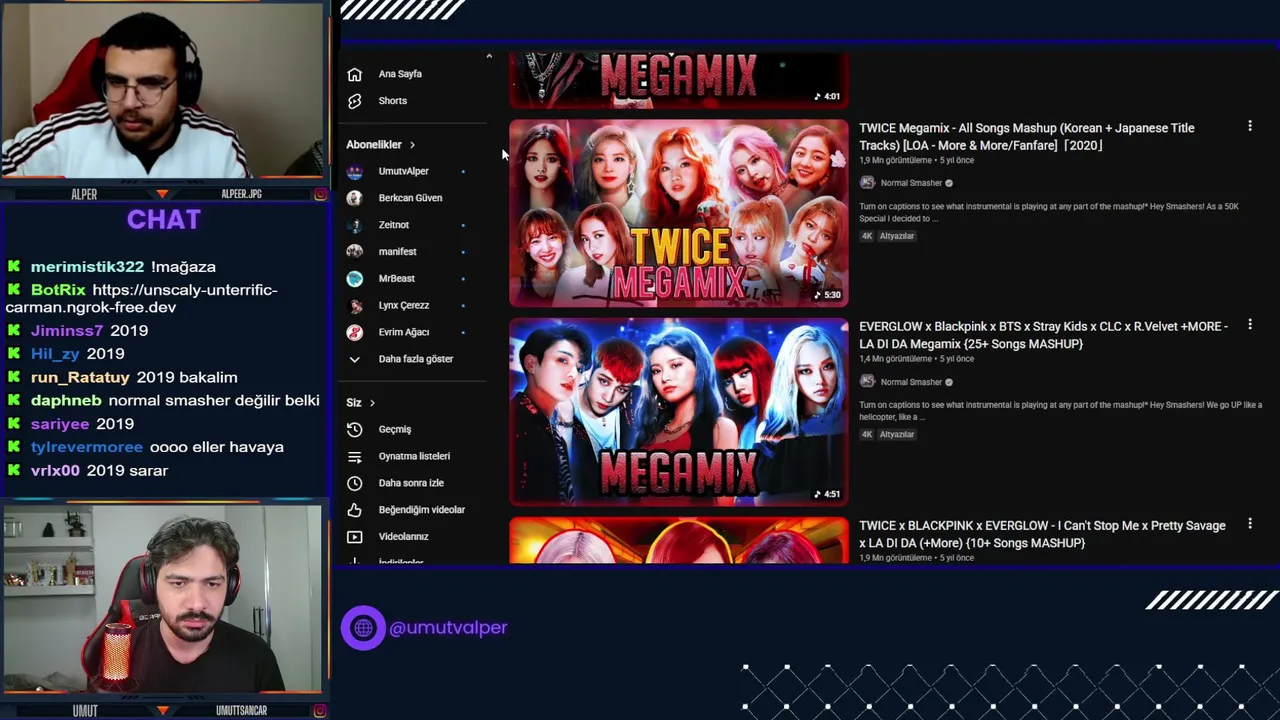1280x720 pixels.
Task: Select Oynatma listeleri menu item
Action: click(x=414, y=456)
